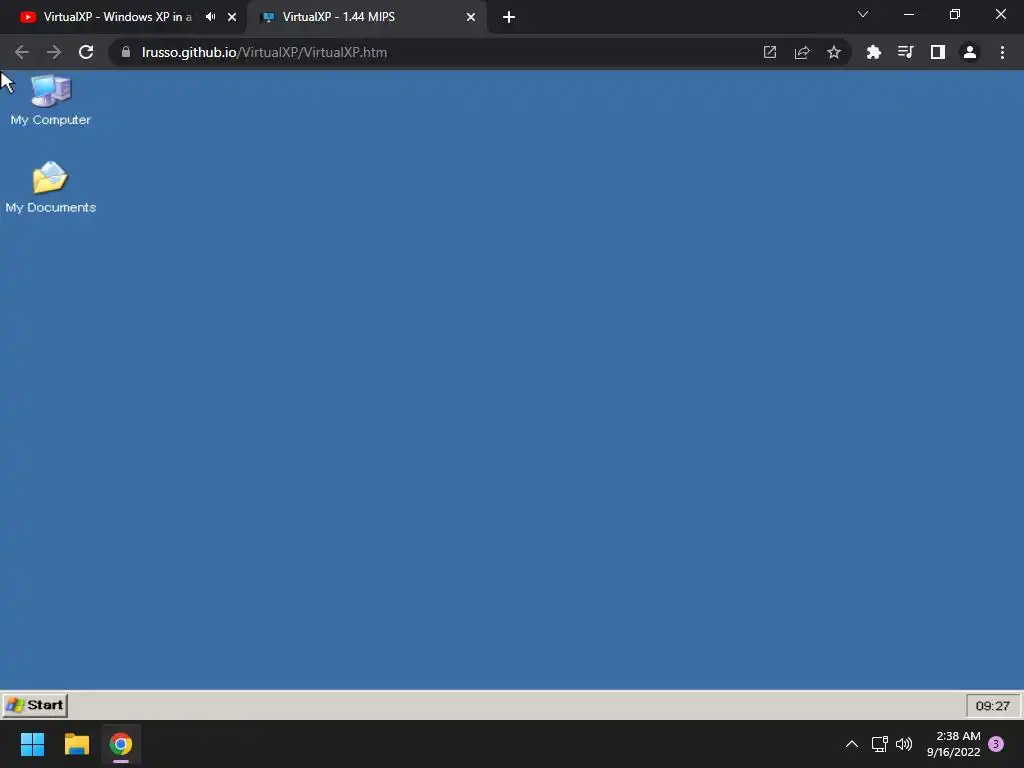Open page in app icon
Screen dimensions: 1024x768
pyautogui.click(x=770, y=52)
